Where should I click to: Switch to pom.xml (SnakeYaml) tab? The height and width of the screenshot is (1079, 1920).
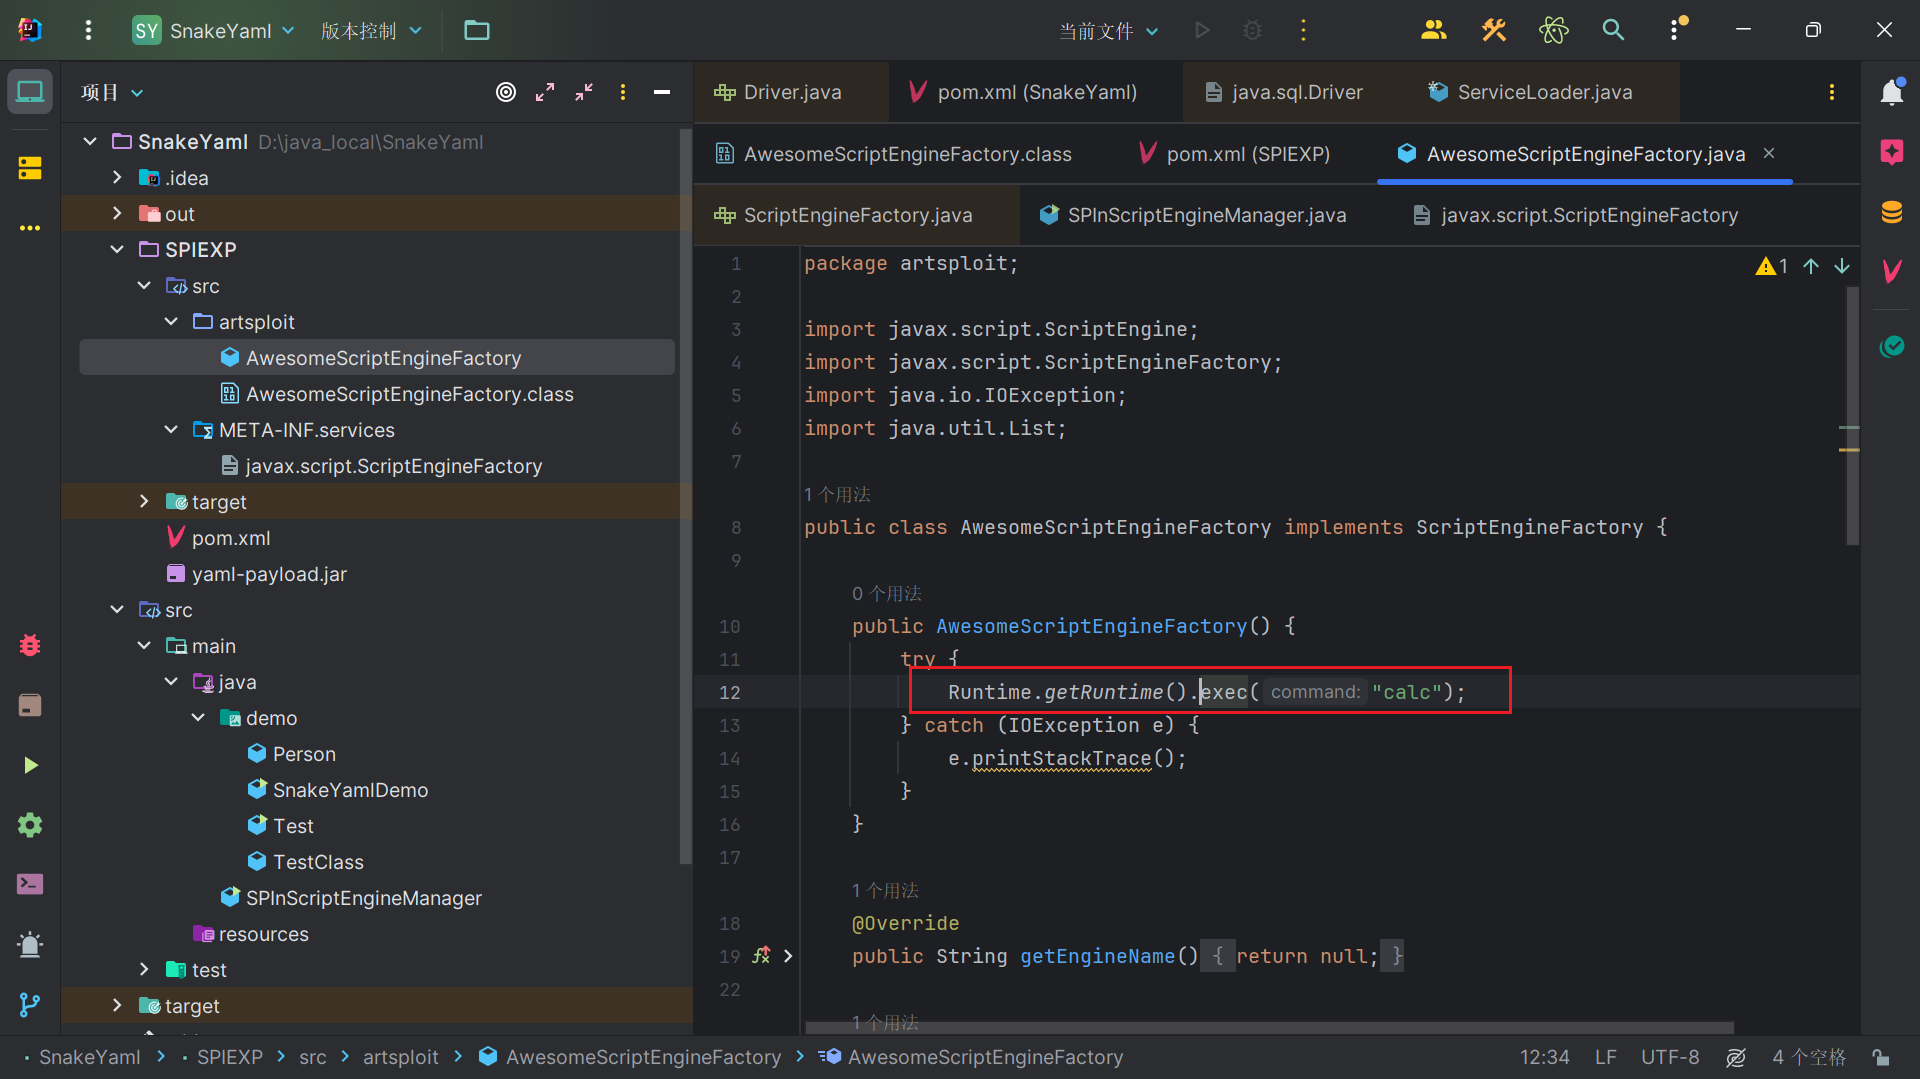point(1035,92)
